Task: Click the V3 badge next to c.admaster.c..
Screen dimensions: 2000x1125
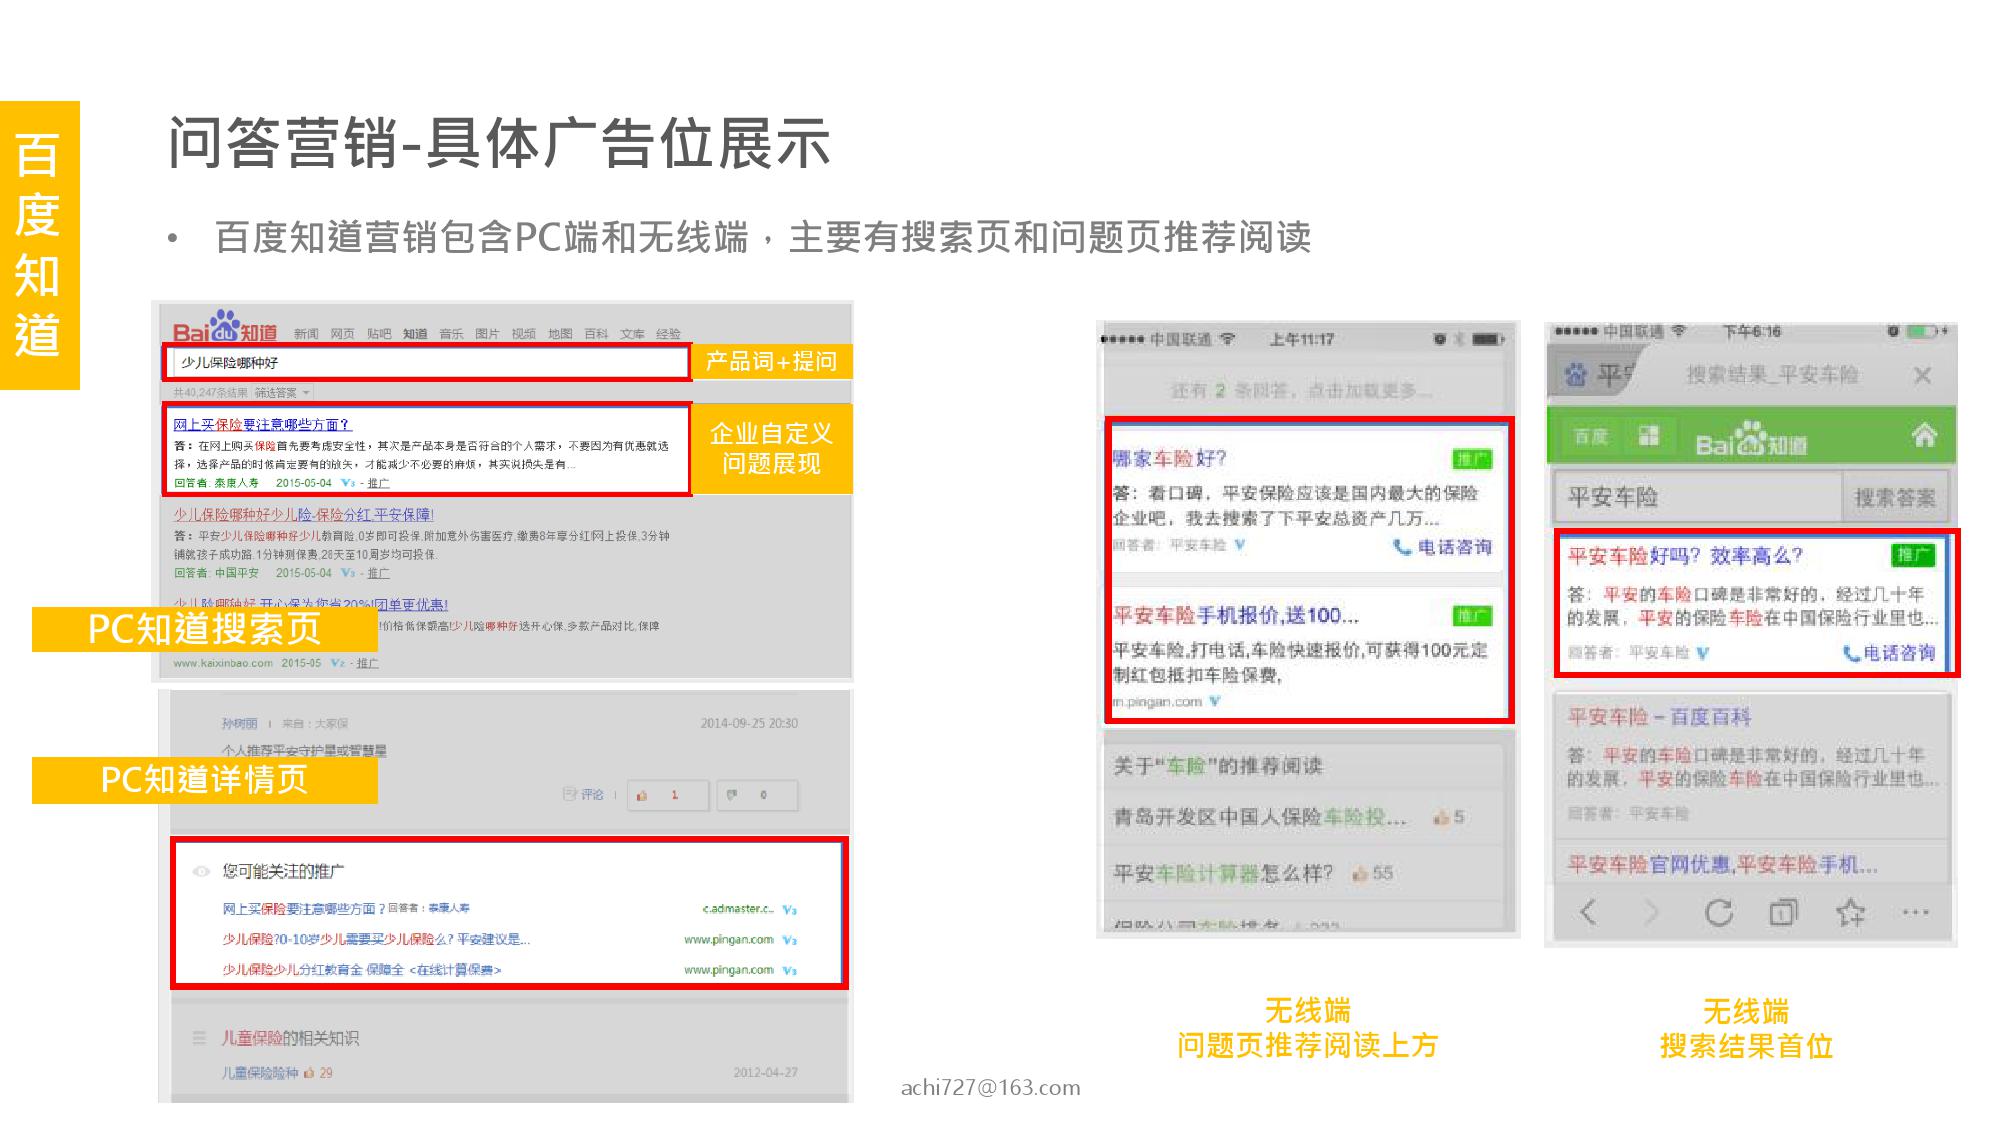Action: coord(790,910)
